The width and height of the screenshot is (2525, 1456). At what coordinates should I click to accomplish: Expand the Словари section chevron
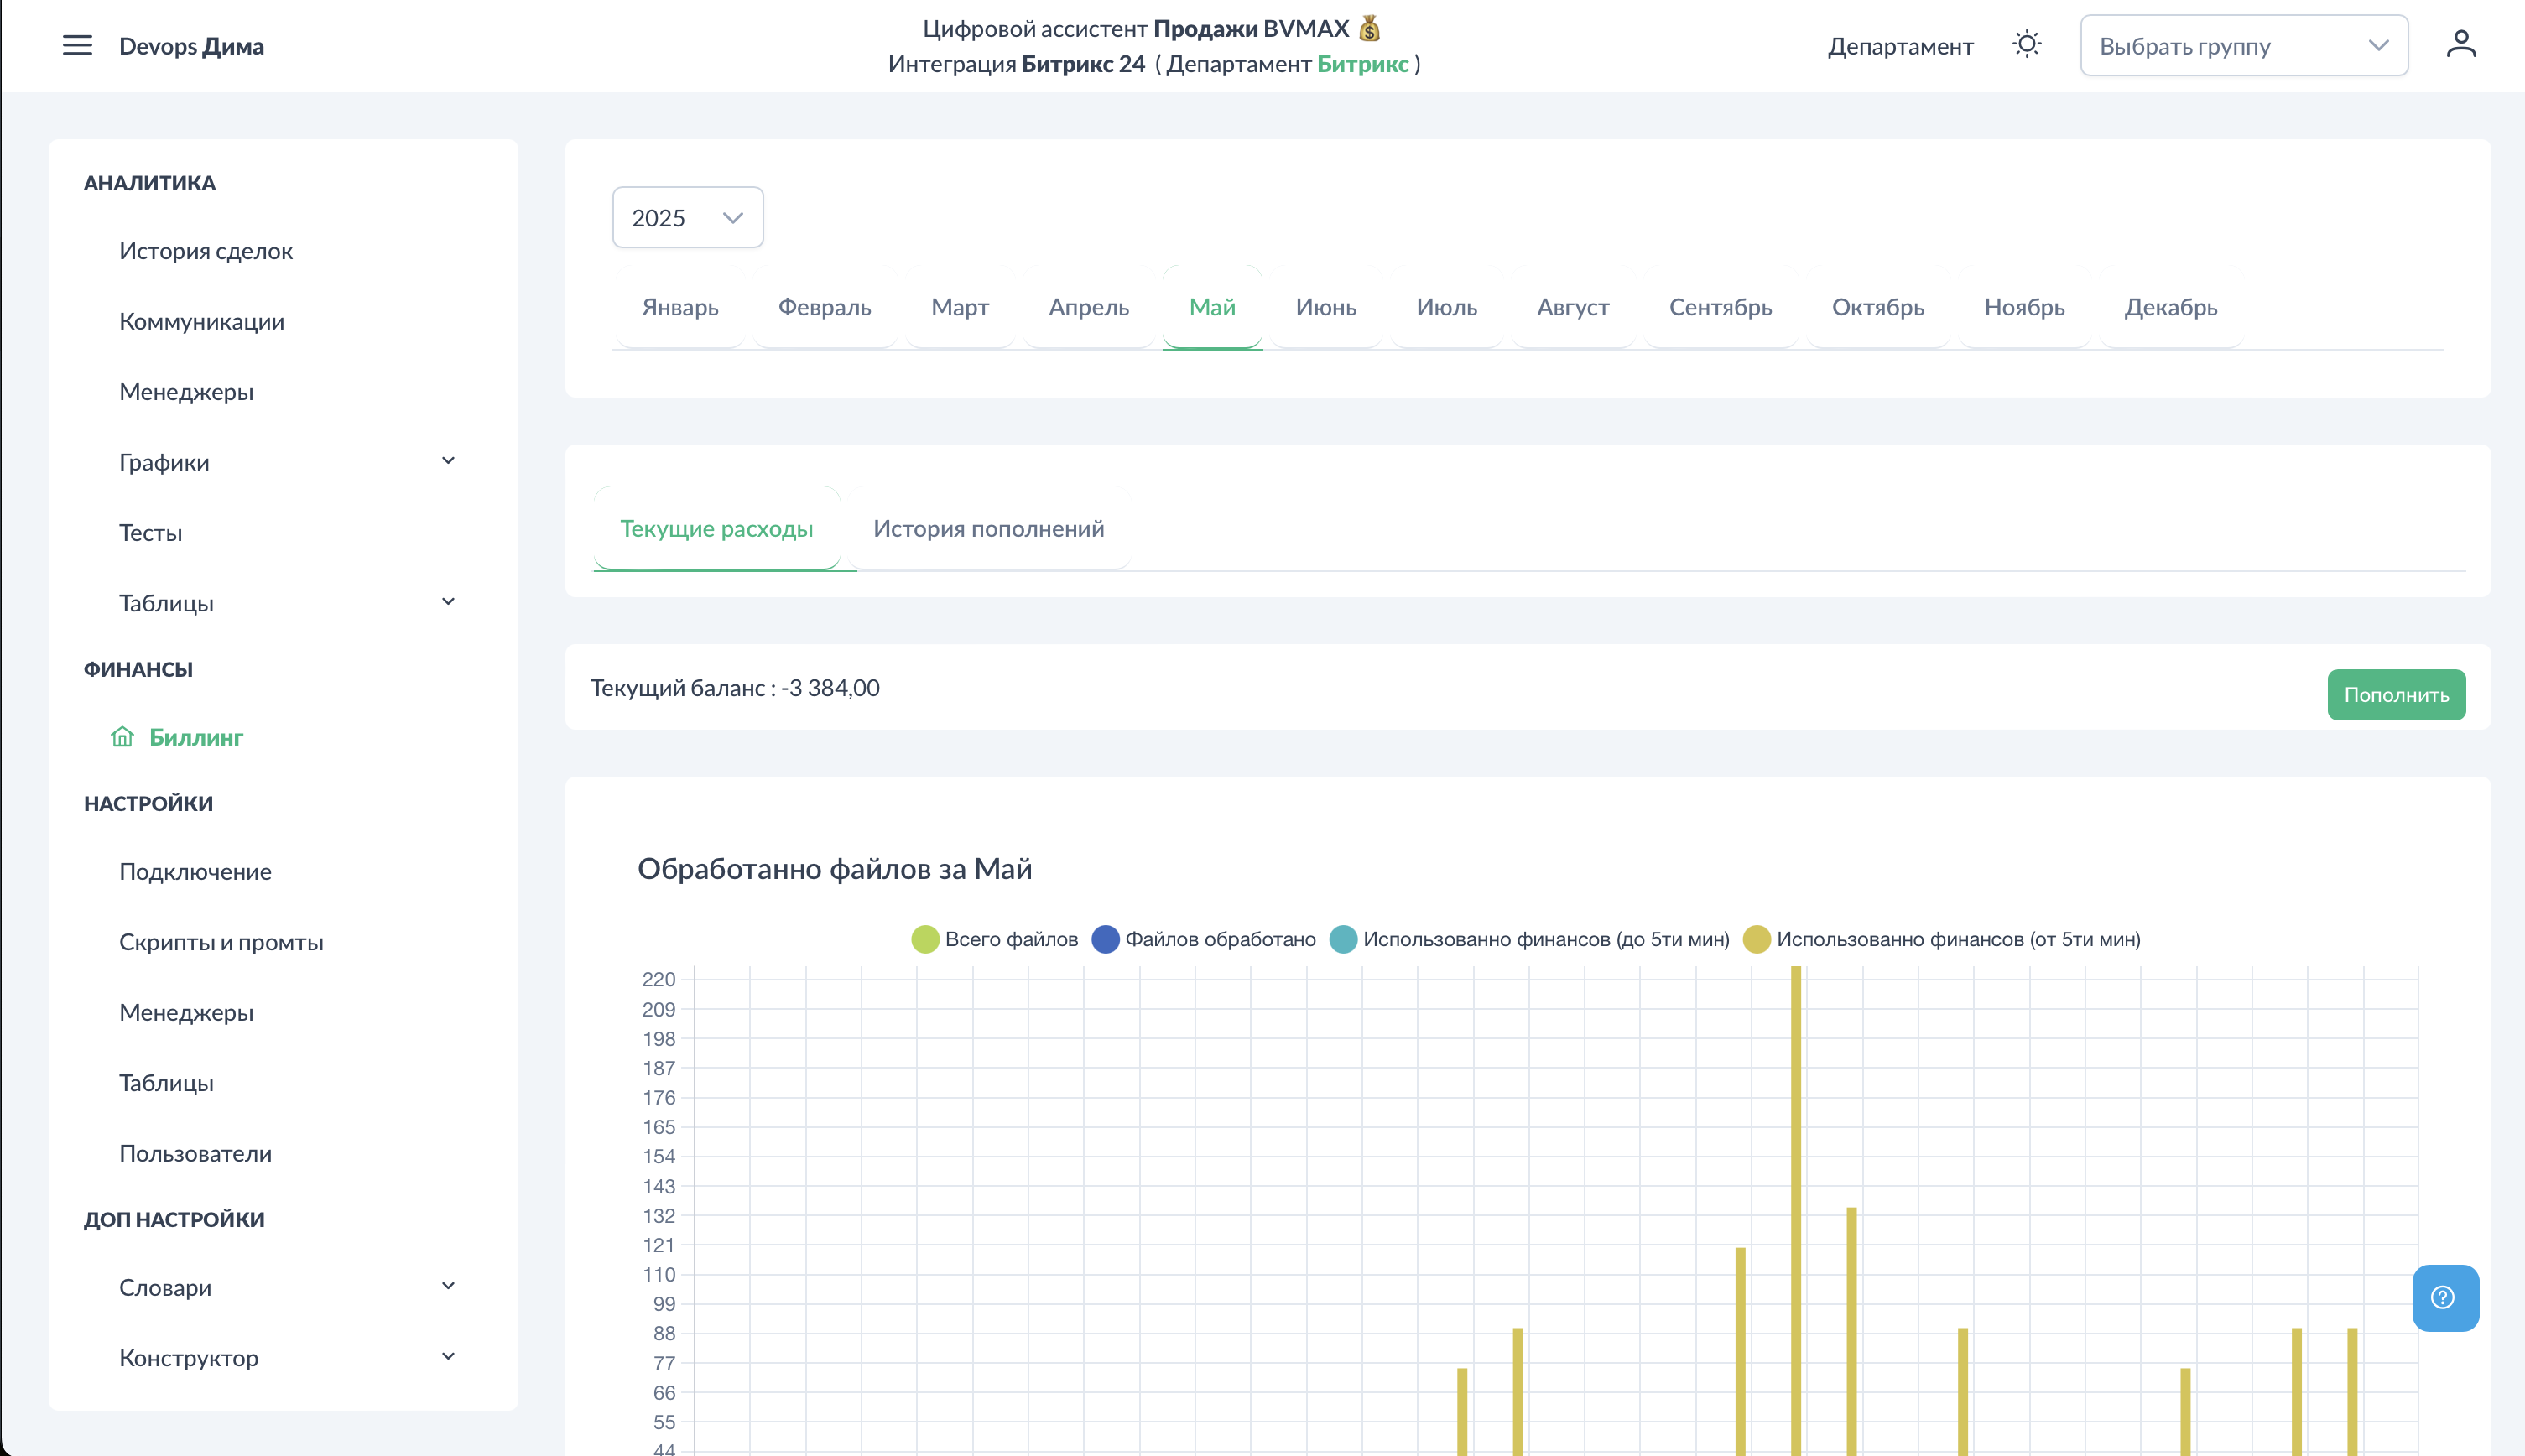tap(448, 1286)
